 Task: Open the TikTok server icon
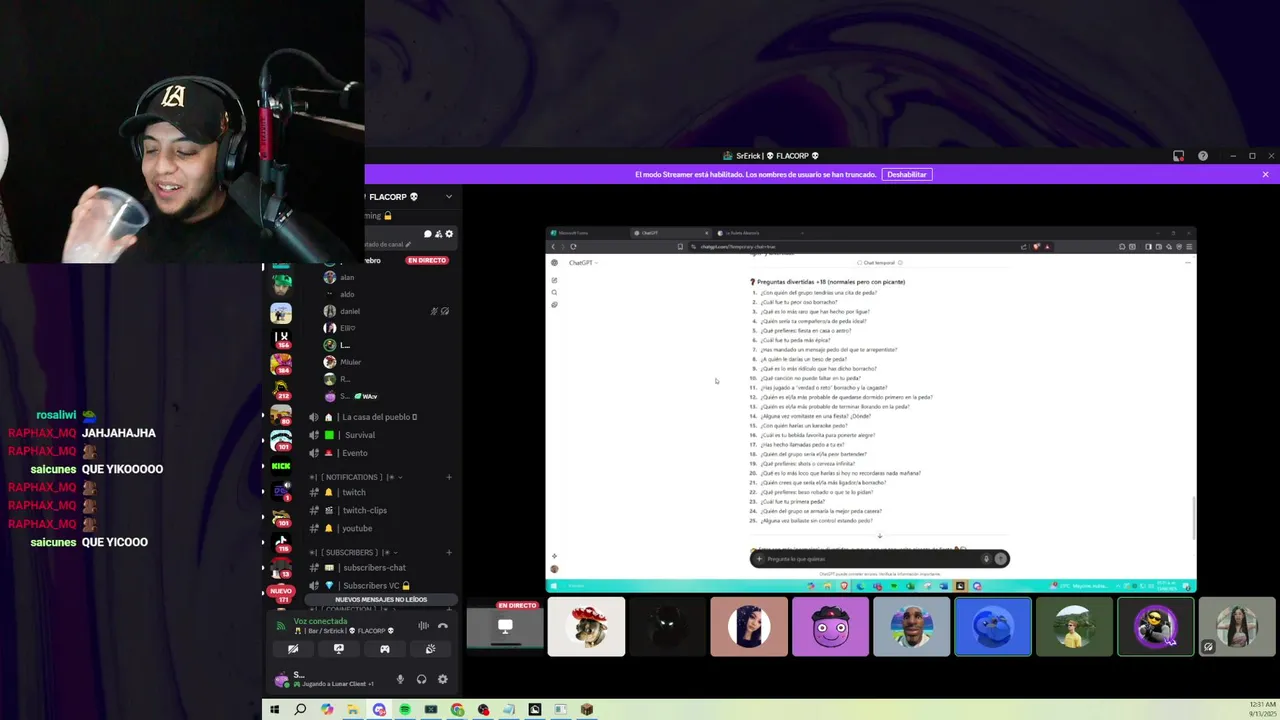tap(281, 541)
